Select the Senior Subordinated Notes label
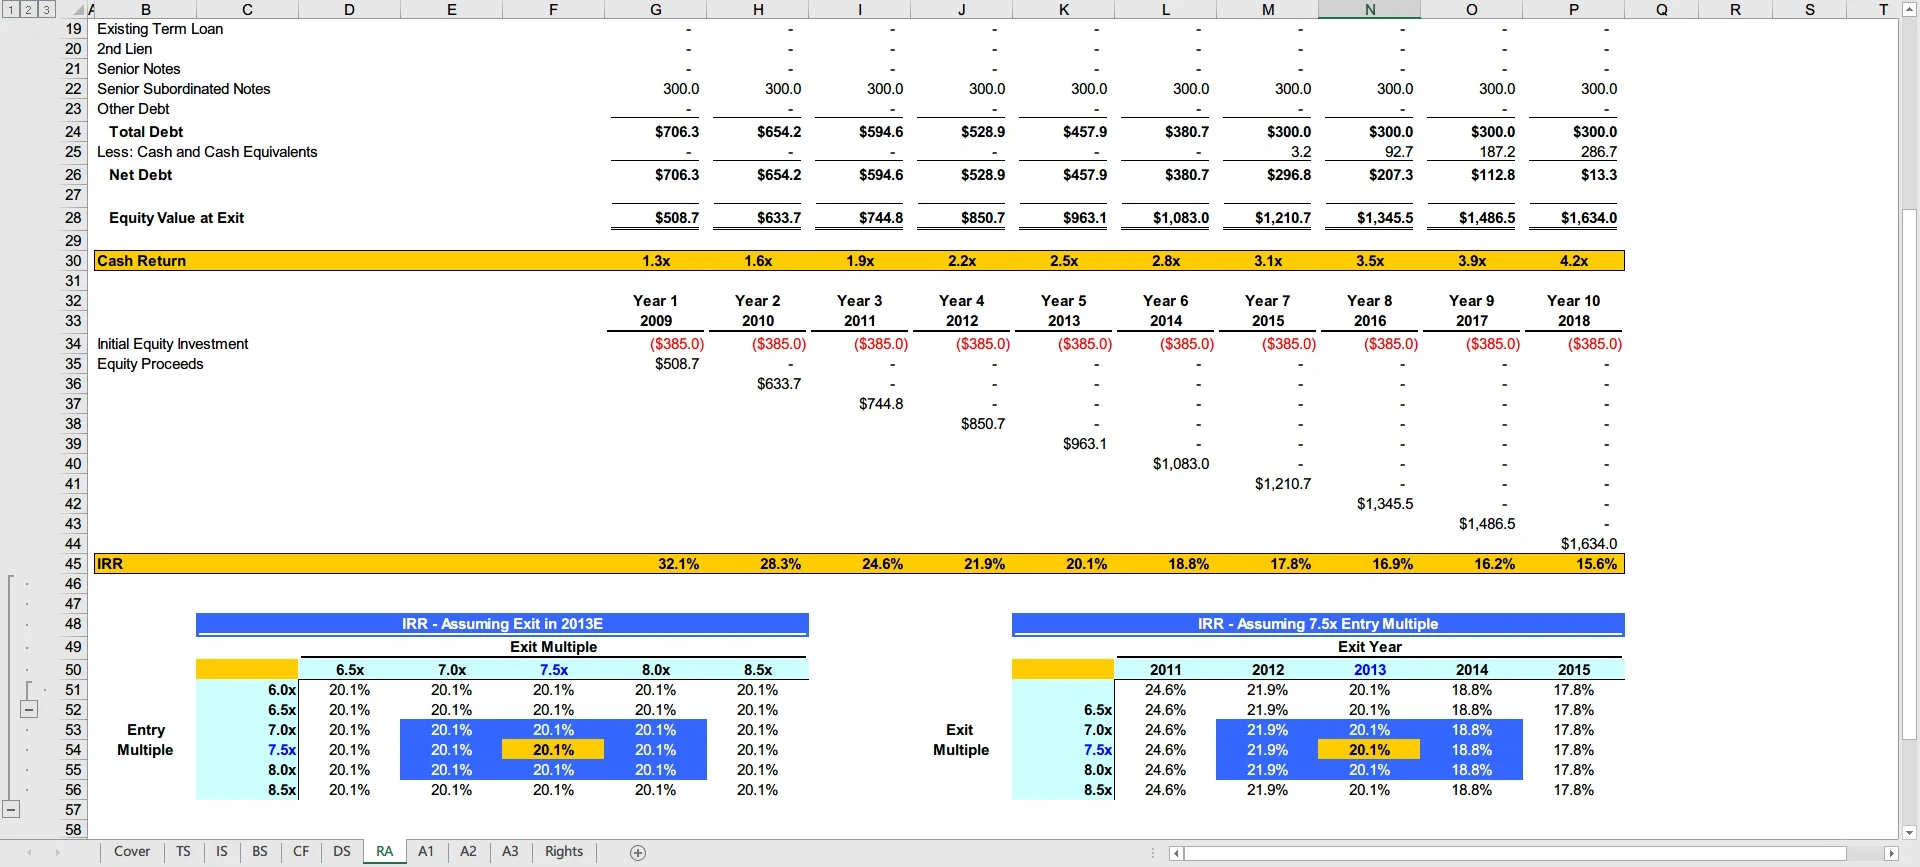Viewport: 1920px width, 867px height. [184, 89]
